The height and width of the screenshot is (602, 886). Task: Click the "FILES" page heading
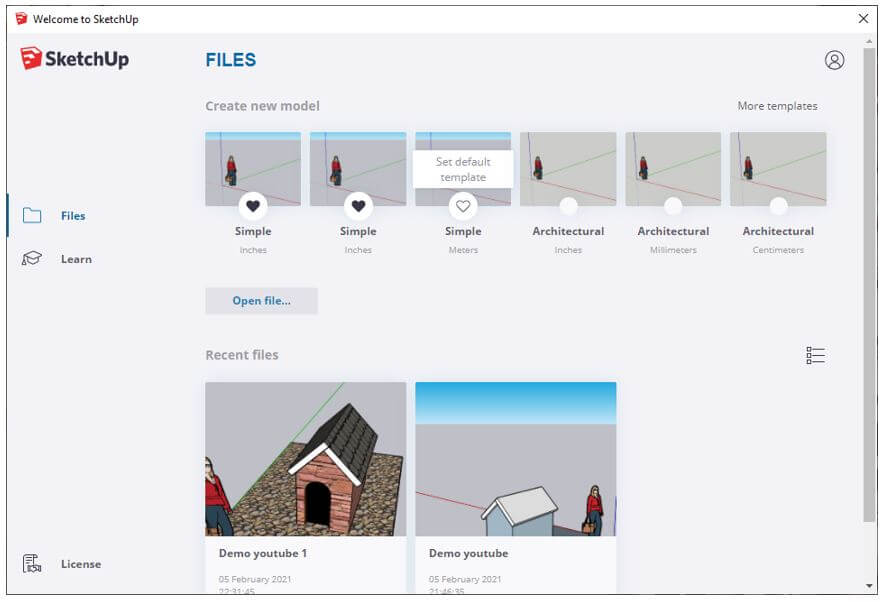pos(231,60)
